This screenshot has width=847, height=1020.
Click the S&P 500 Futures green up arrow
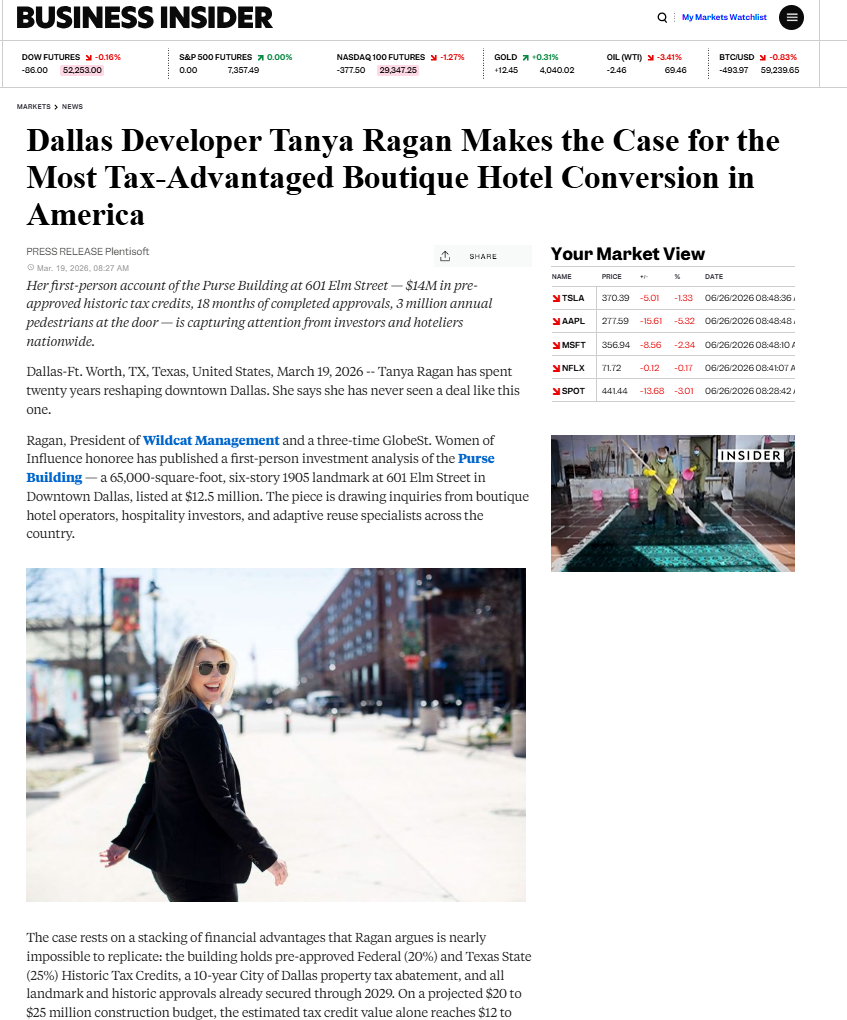[261, 58]
